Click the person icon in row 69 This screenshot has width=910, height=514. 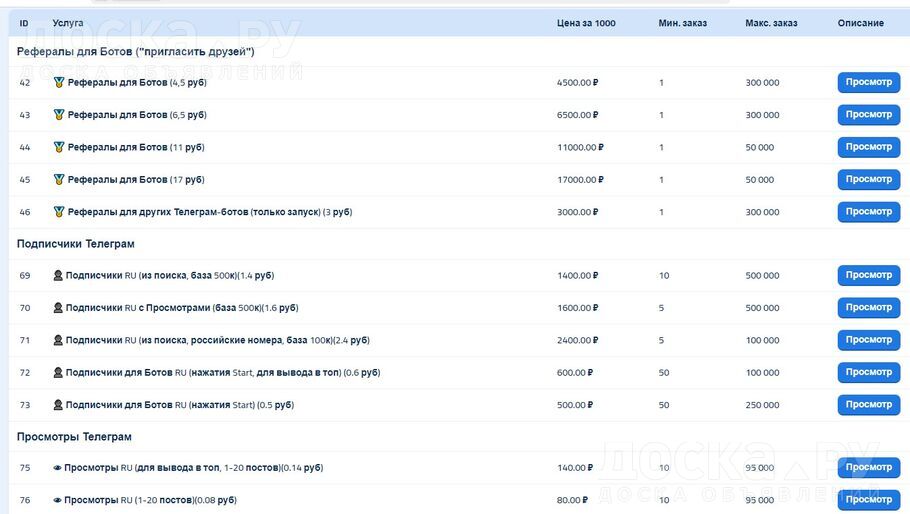click(58, 276)
